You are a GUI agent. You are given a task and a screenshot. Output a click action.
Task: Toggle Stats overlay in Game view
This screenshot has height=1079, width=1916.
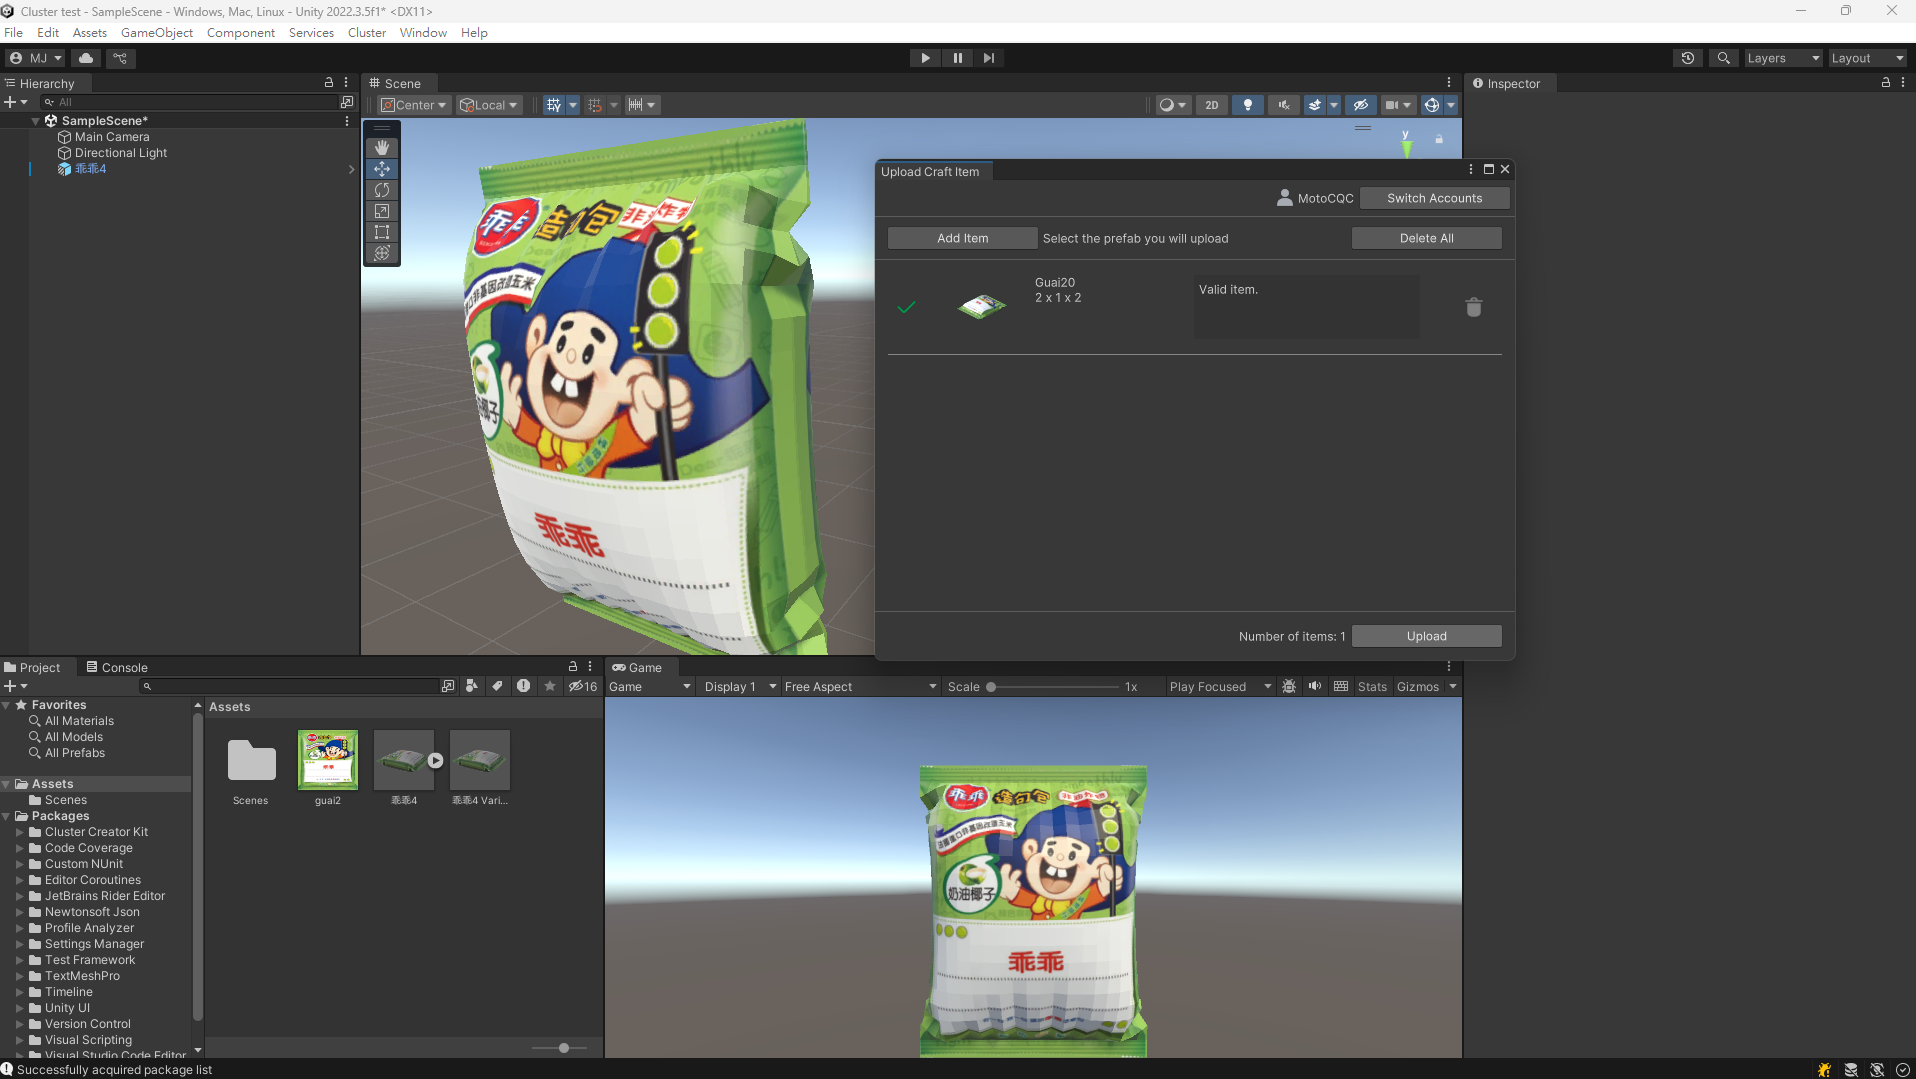pyautogui.click(x=1372, y=687)
